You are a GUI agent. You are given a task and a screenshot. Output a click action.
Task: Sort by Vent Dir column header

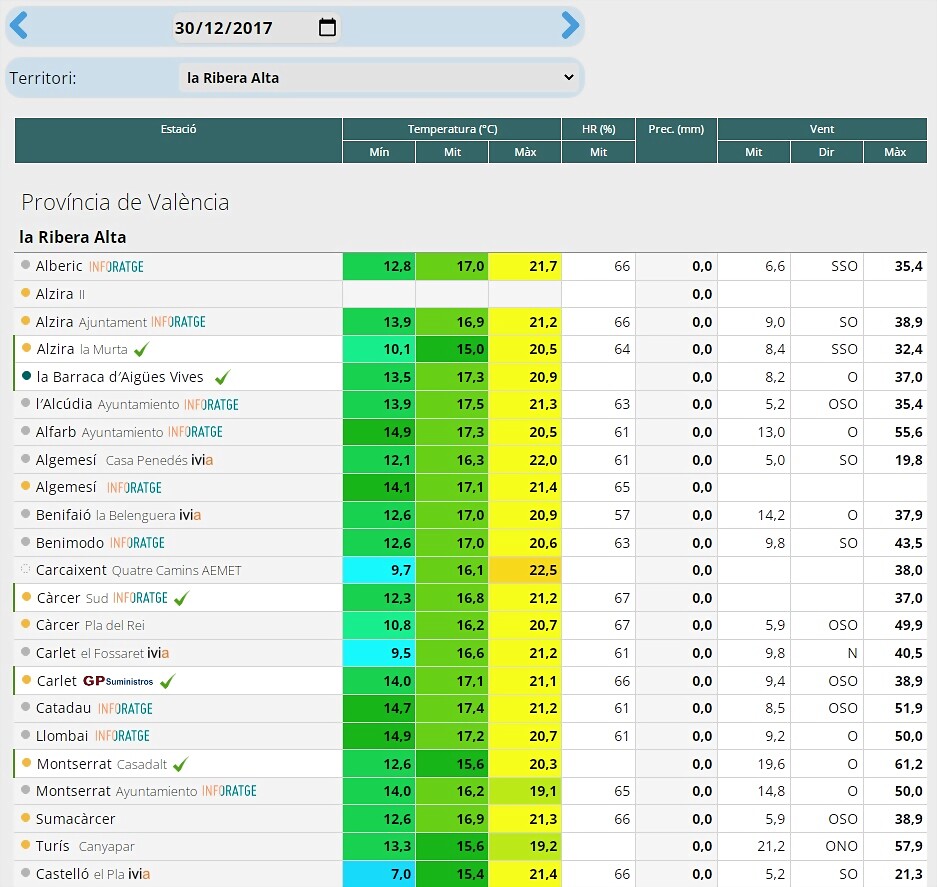[826, 152]
